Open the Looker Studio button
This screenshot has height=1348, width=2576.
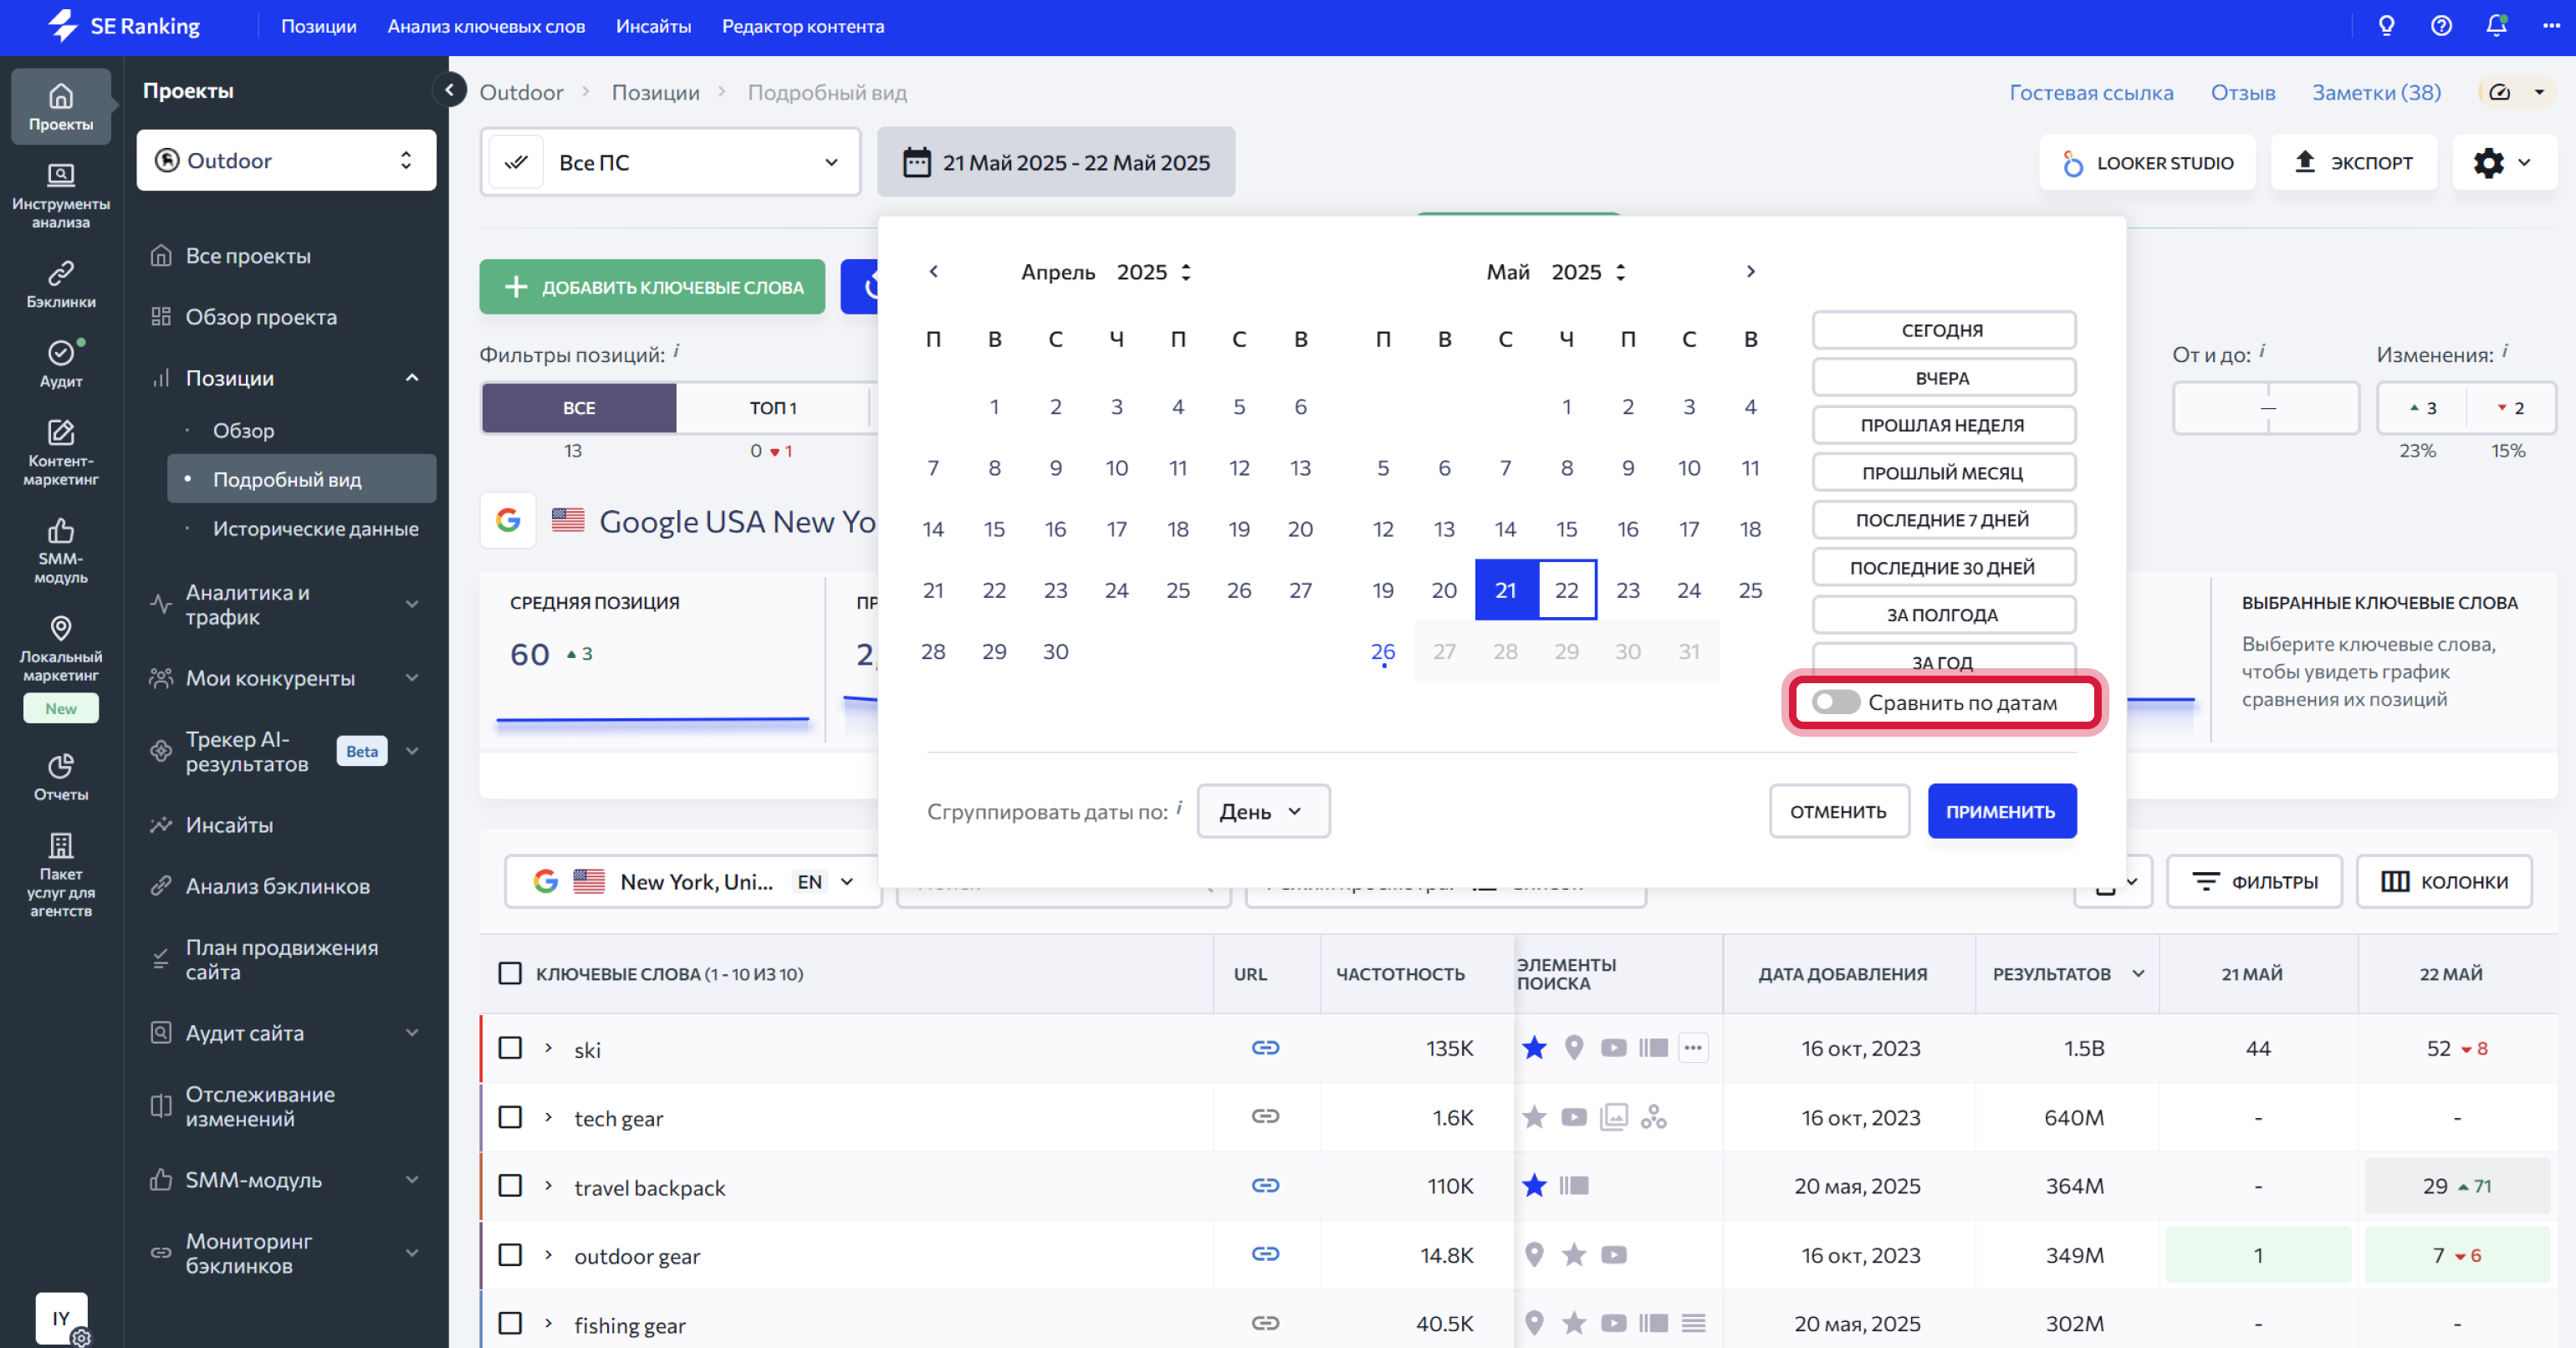(x=2147, y=162)
